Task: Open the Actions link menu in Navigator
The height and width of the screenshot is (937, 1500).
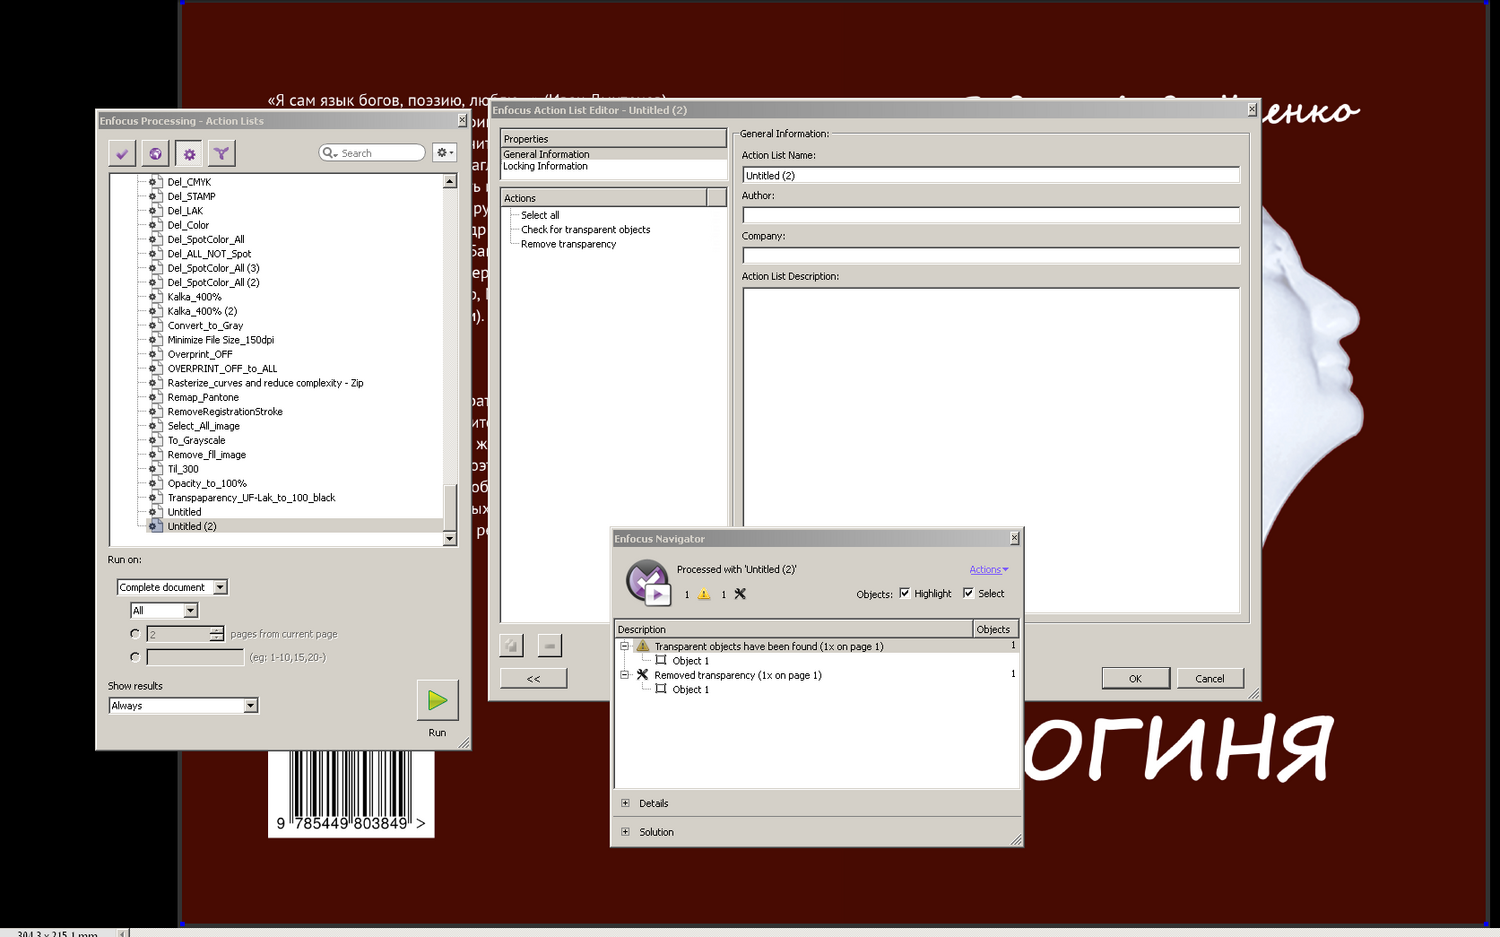Action: (988, 570)
